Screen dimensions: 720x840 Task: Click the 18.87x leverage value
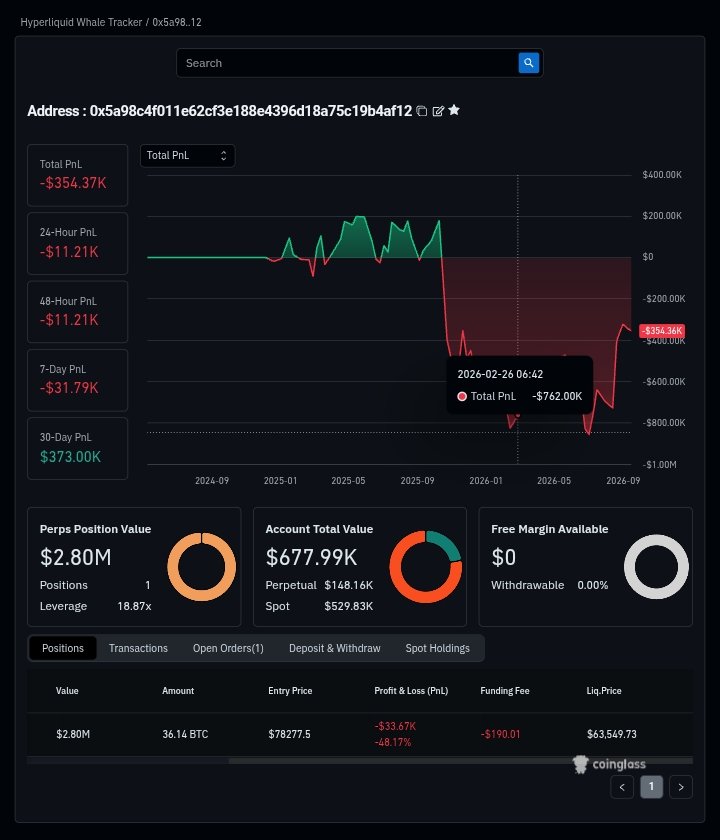134,606
